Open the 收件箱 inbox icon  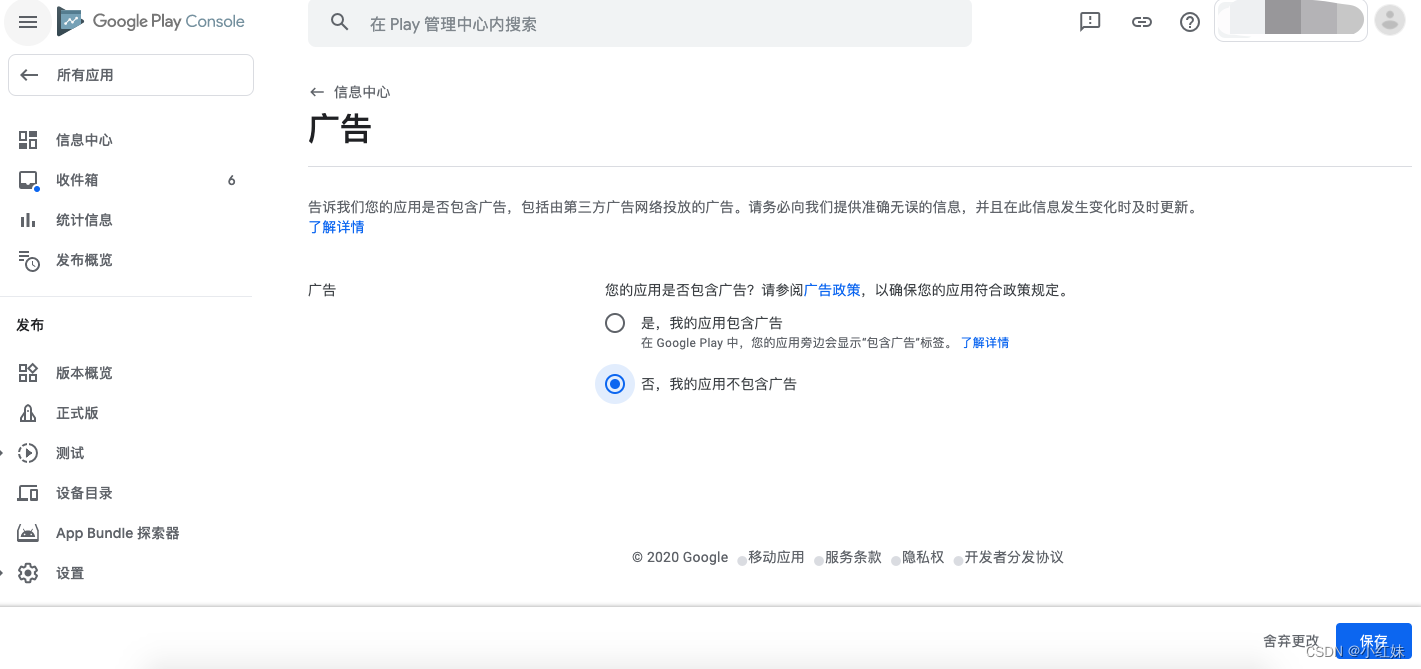coord(28,179)
